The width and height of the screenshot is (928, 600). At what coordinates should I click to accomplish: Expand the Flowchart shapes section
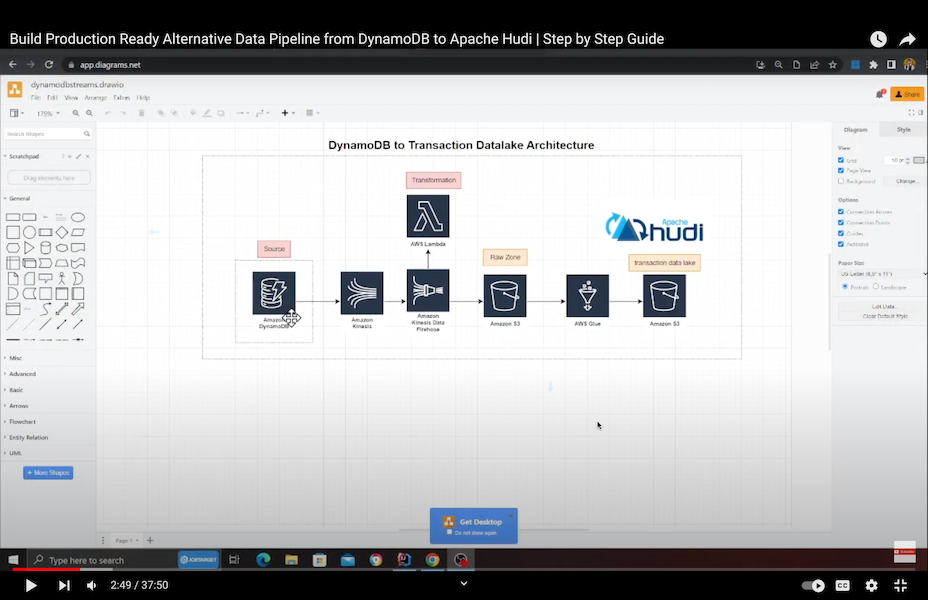pyautogui.click(x=22, y=422)
